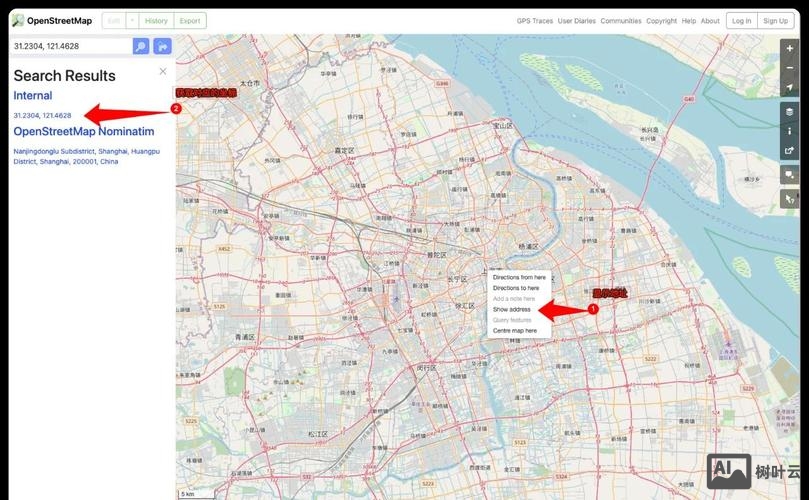Screen dimensions: 809x500
Task: Zoom in with the plus button
Action: point(790,48)
